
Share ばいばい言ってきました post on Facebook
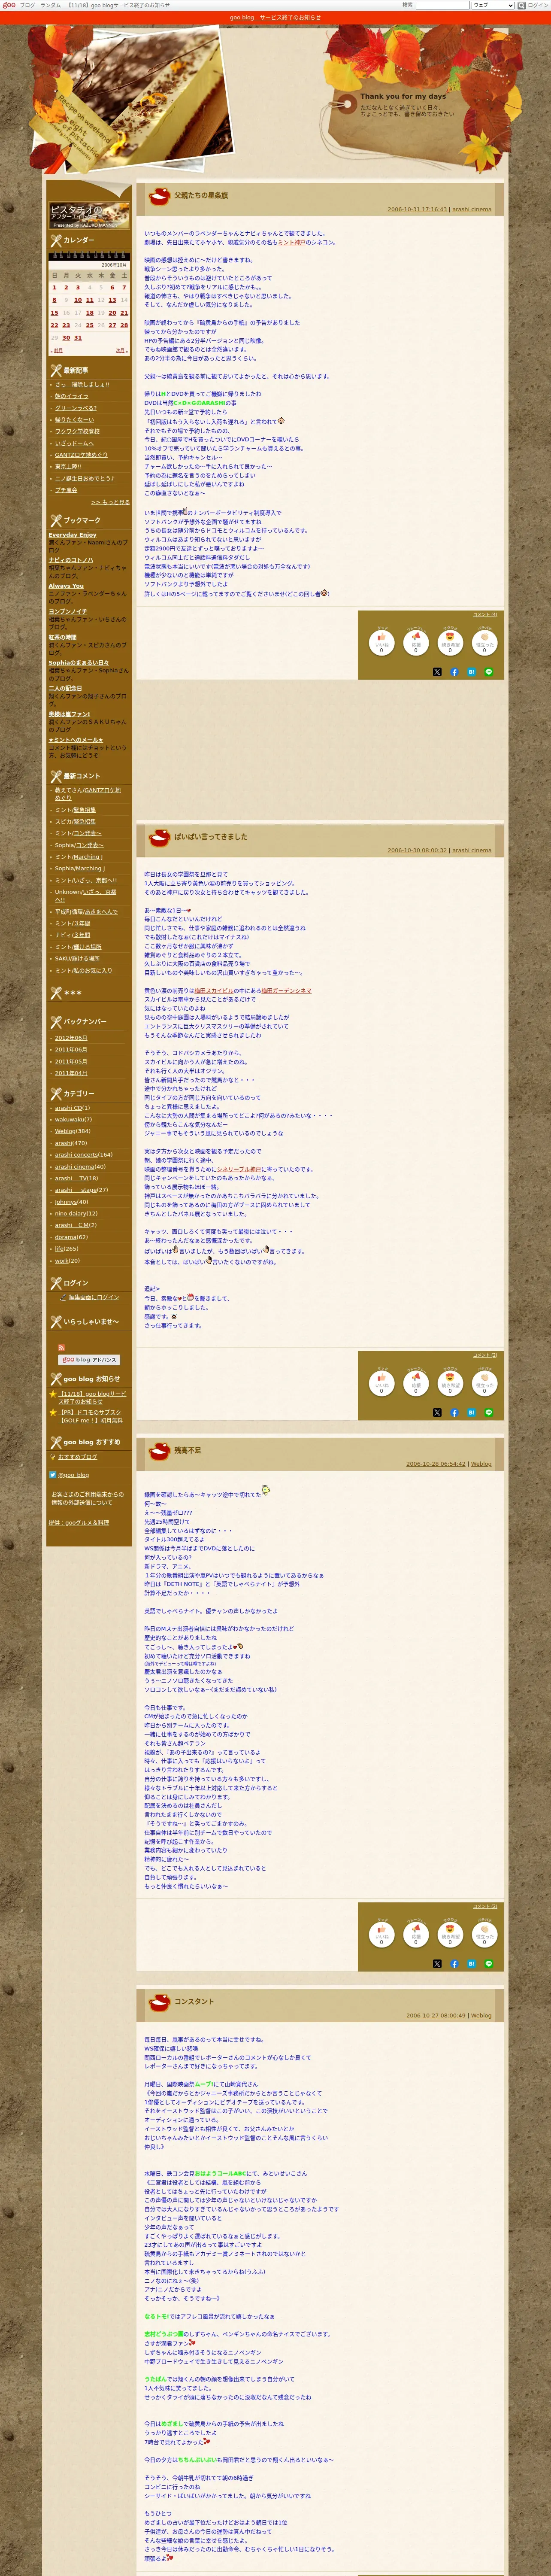click(x=454, y=1413)
